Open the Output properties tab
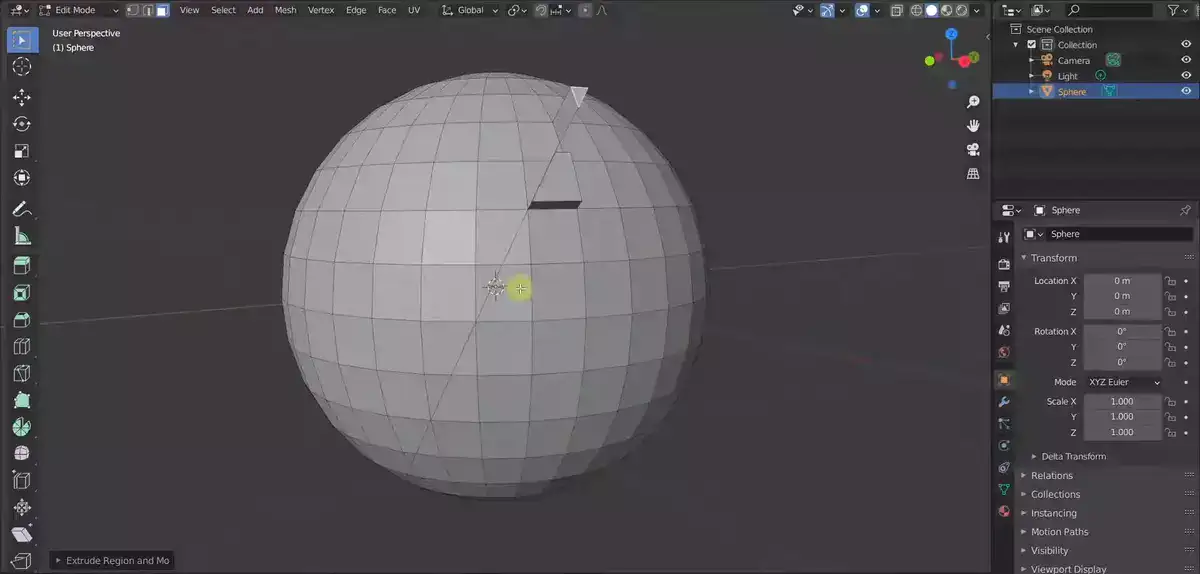Viewport: 1200px width, 574px height. pyautogui.click(x=1004, y=286)
